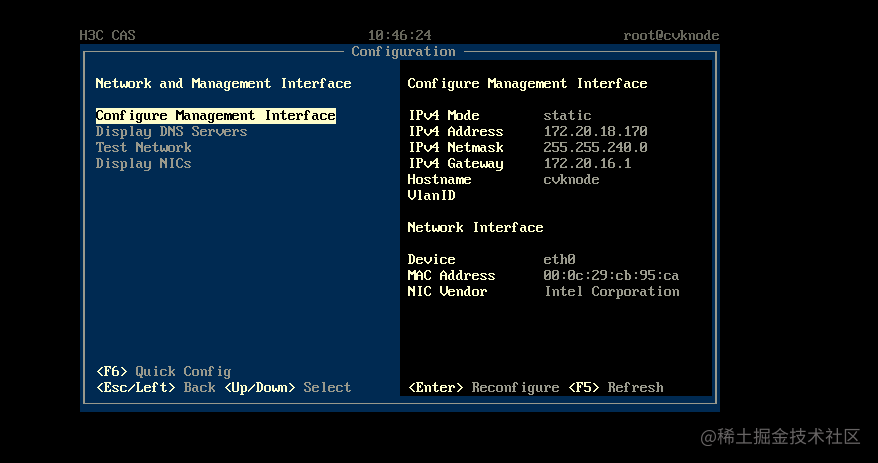Select Configure Management Interface menu entry
The width and height of the screenshot is (878, 463).
coord(215,116)
